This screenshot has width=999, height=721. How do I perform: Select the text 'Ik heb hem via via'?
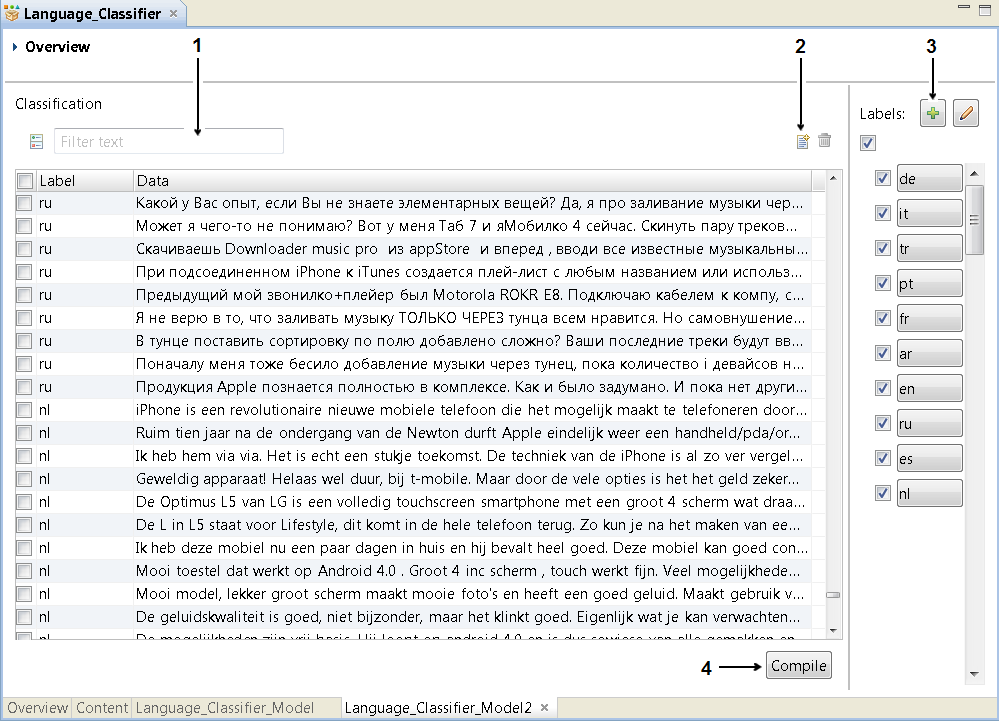[199, 456]
